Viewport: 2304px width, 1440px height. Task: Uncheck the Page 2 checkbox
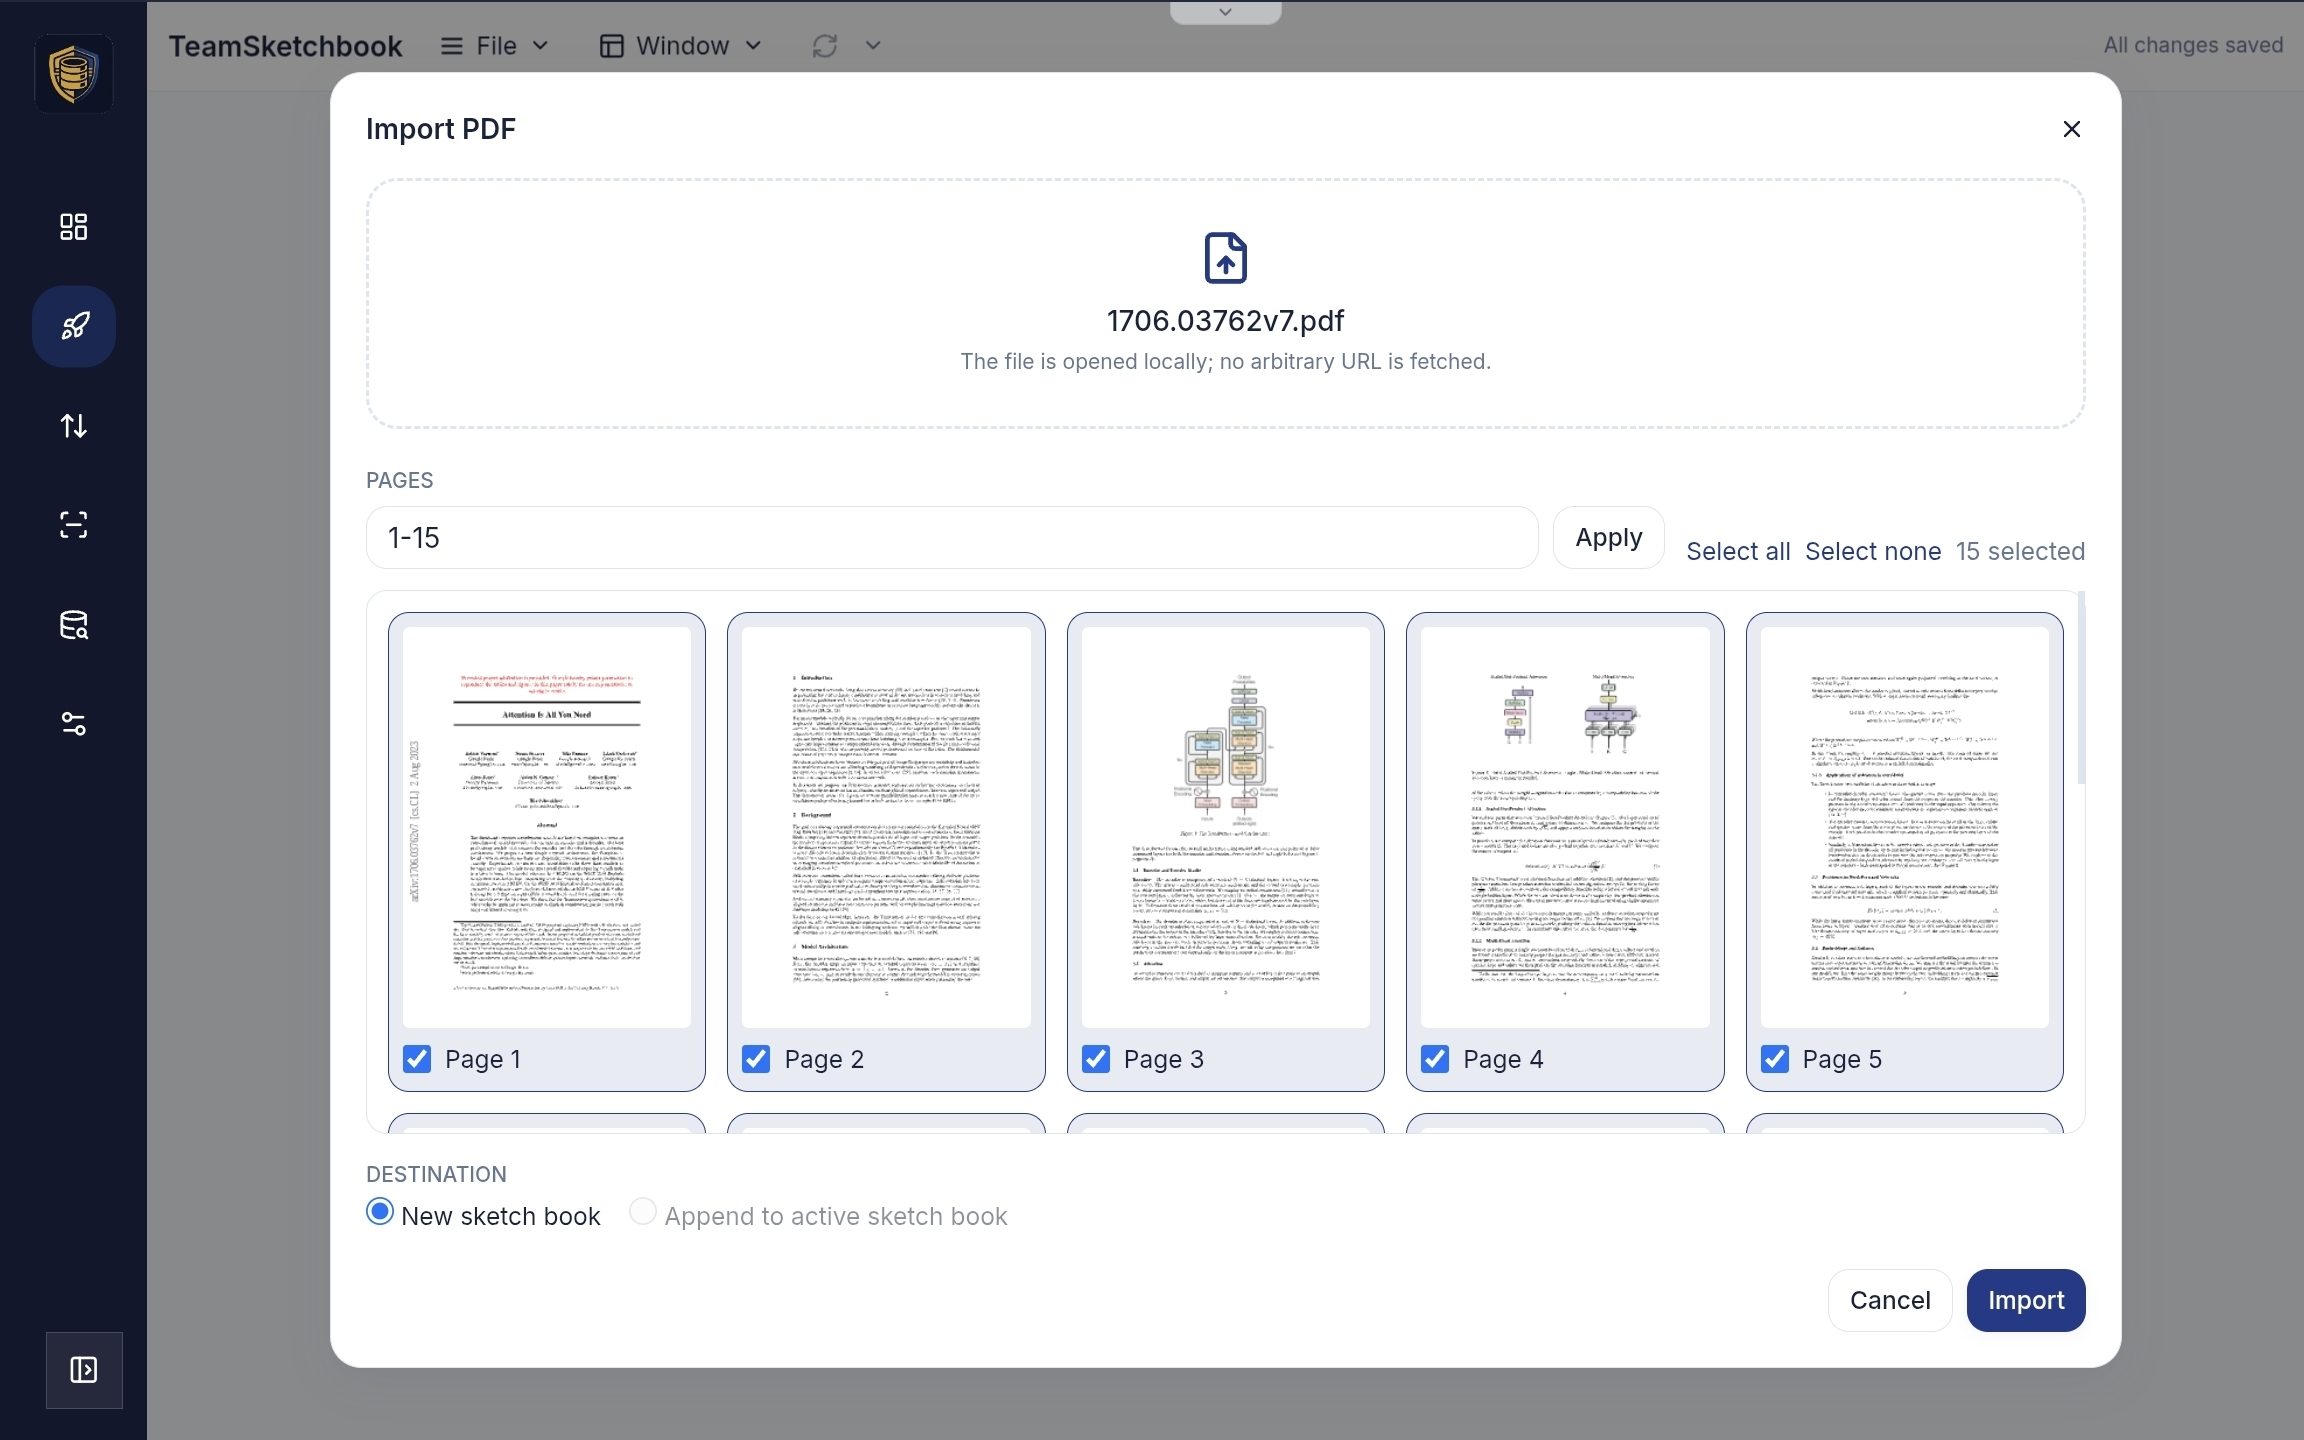(757, 1059)
